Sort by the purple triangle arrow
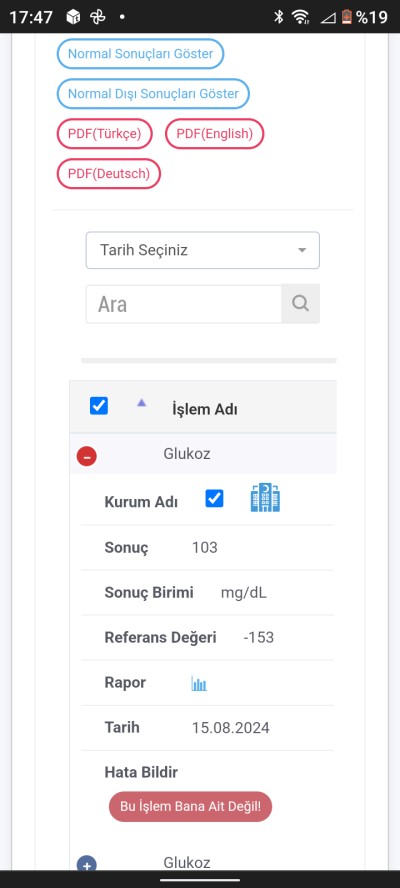Screen dimensions: 400x888 (142, 403)
